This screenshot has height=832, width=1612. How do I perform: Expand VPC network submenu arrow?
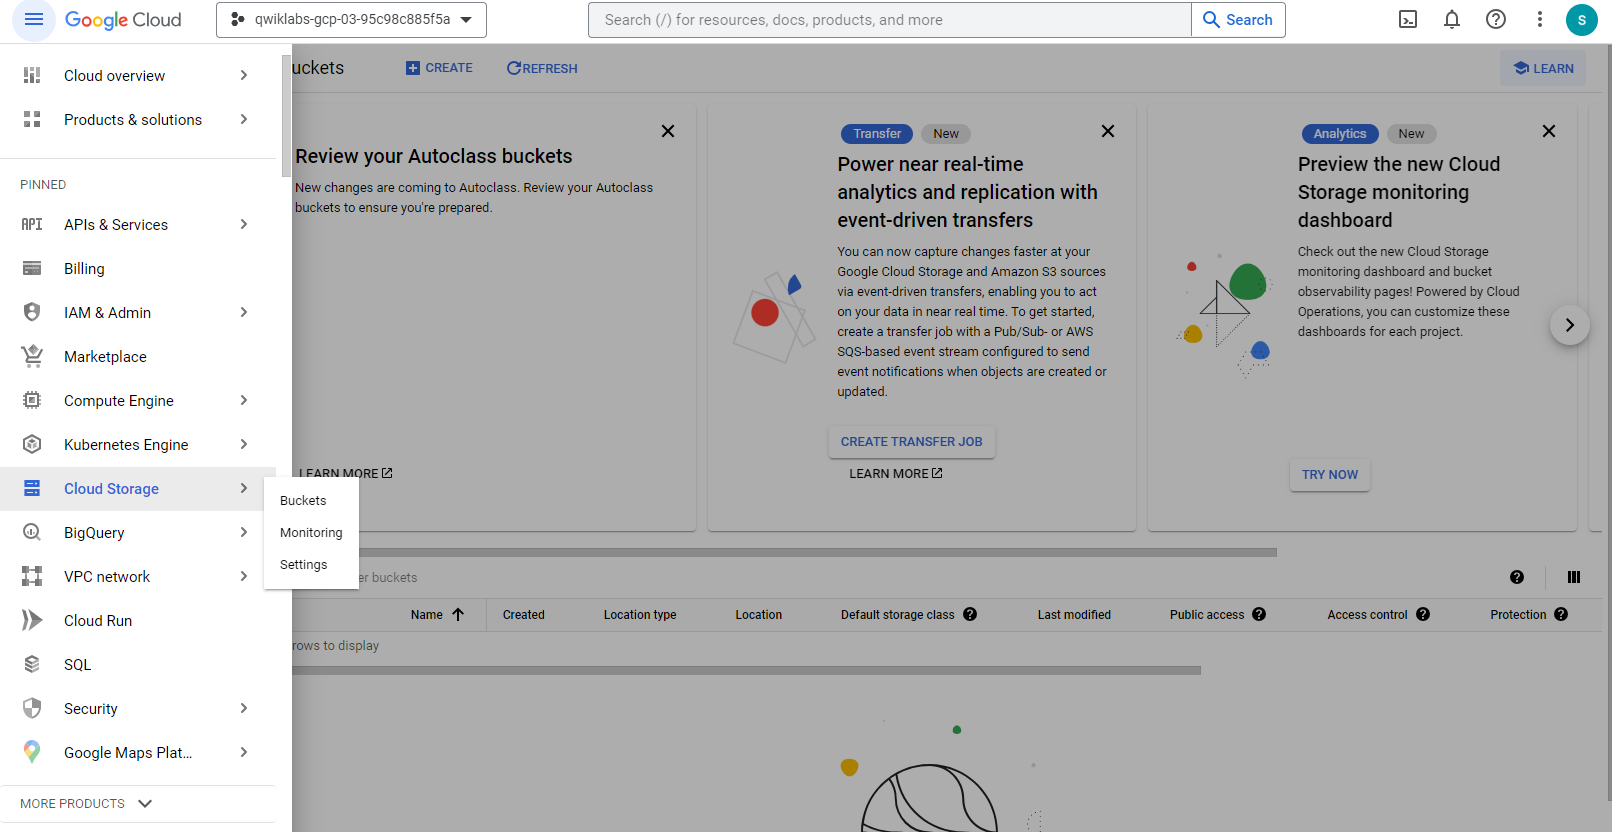[x=244, y=576]
